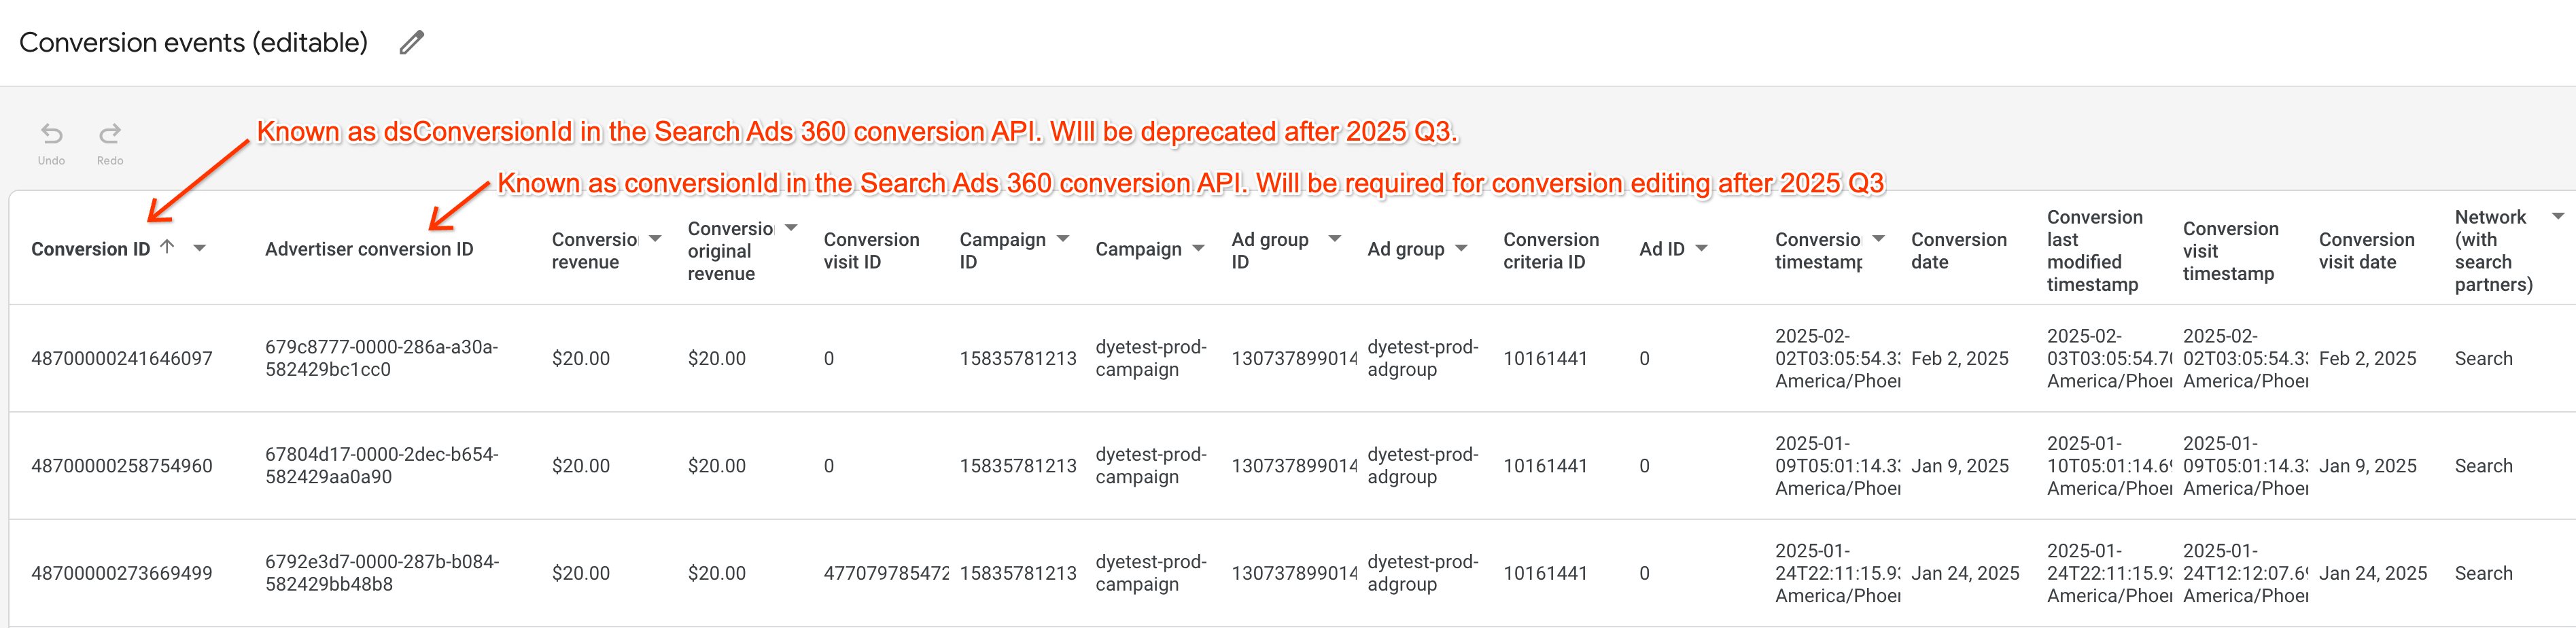
Task: Click the Search network value in the third row
Action: 2484,573
